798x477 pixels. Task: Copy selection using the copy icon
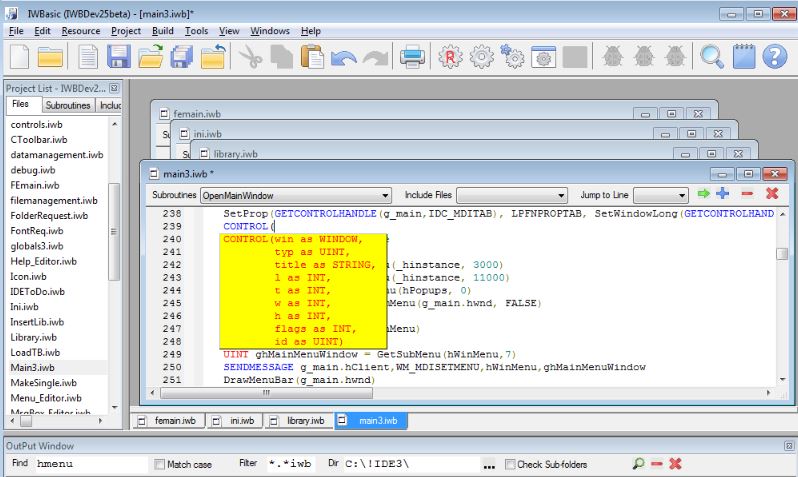(x=281, y=57)
